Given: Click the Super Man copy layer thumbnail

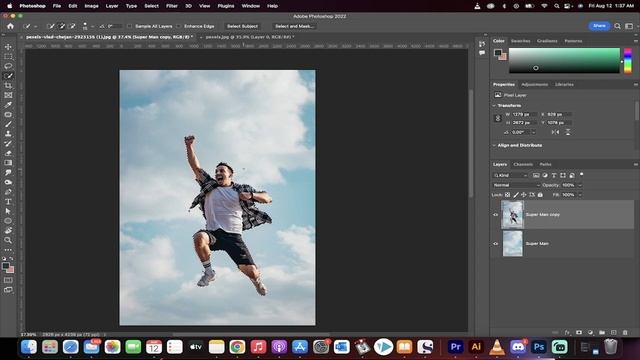Looking at the screenshot, I should (x=512, y=215).
